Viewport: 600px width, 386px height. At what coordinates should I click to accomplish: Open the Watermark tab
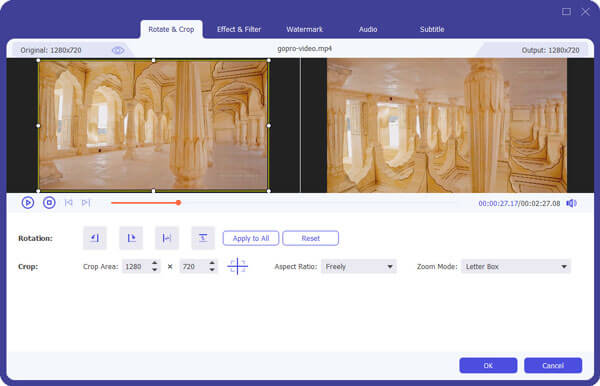click(x=305, y=29)
